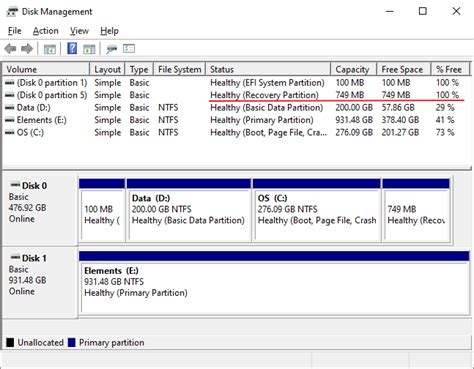Image resolution: width=474 pixels, height=369 pixels.
Task: Click the volume icon beside OS (C:)
Action: (10, 133)
